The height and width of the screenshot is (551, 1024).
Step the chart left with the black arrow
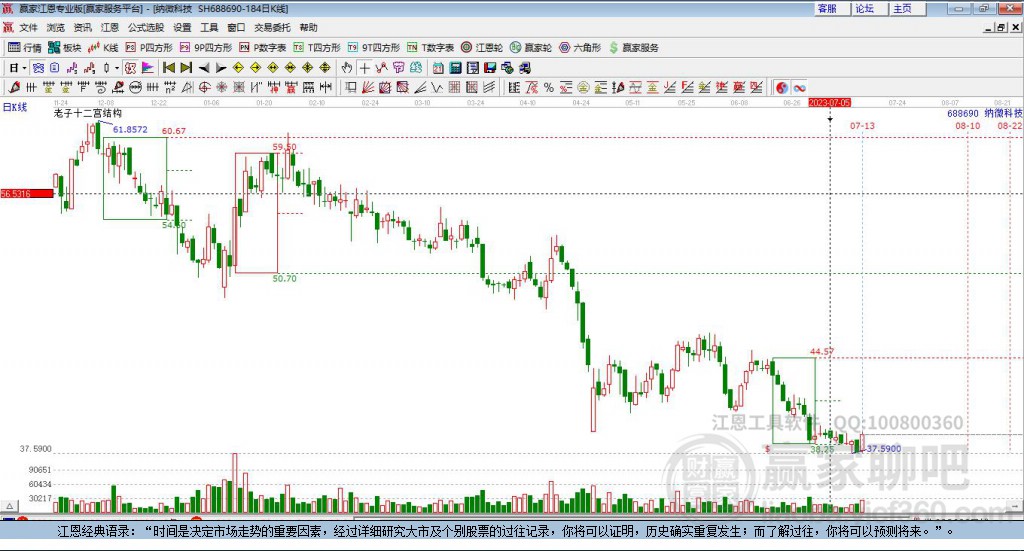(204, 68)
